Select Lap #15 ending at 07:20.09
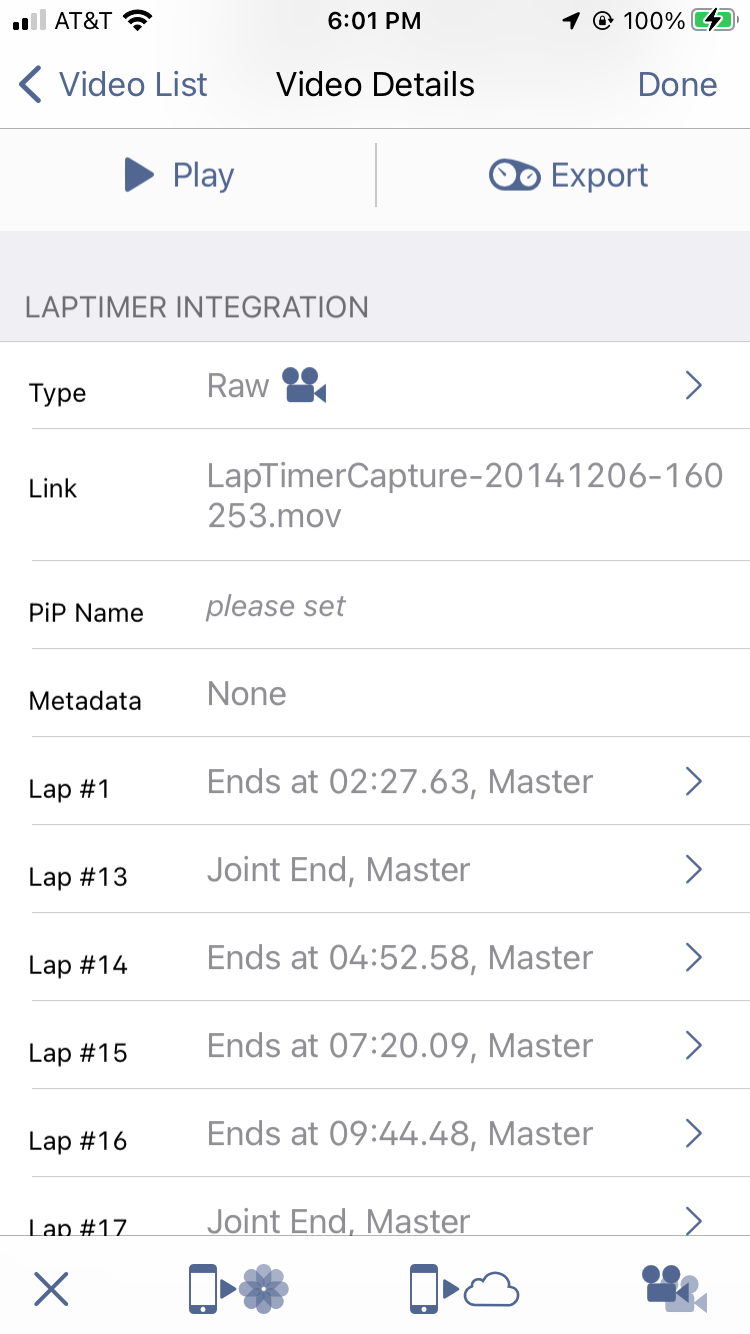This screenshot has width=750, height=1334. [x=375, y=1046]
